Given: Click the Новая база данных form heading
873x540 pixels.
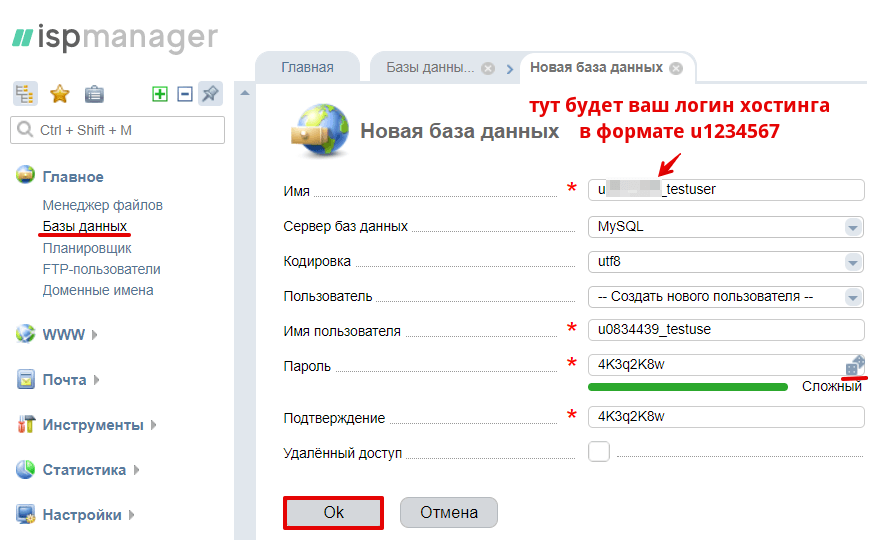Looking at the screenshot, I should 459,131.
